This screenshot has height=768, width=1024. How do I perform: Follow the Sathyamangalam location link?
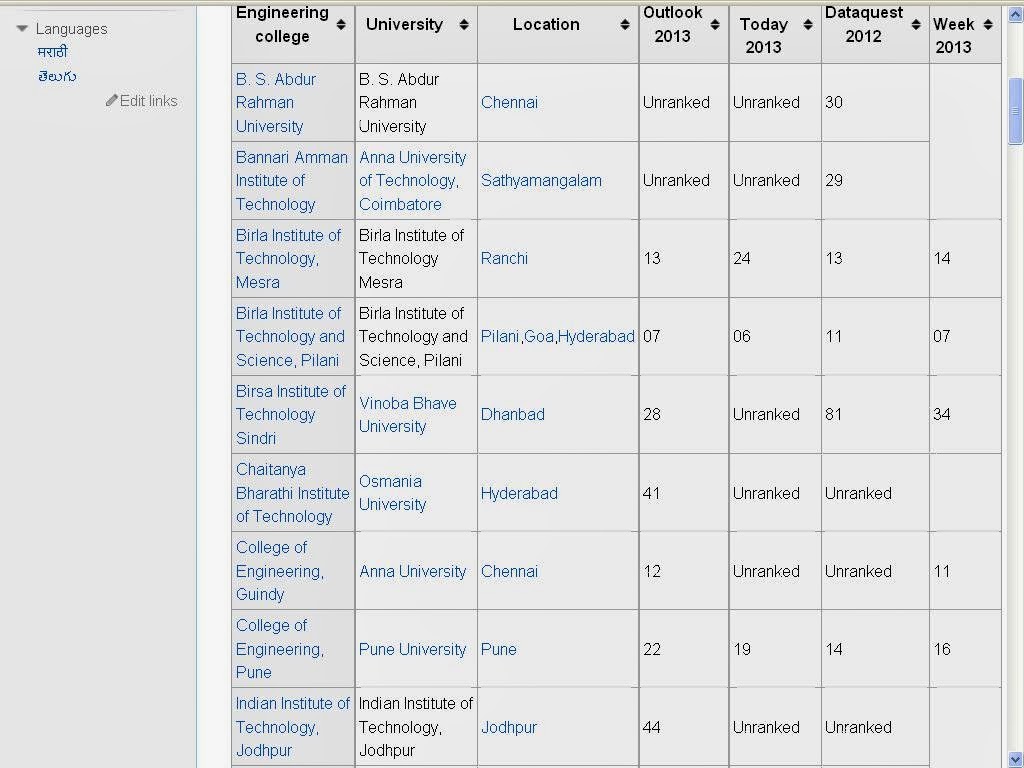[x=541, y=180]
